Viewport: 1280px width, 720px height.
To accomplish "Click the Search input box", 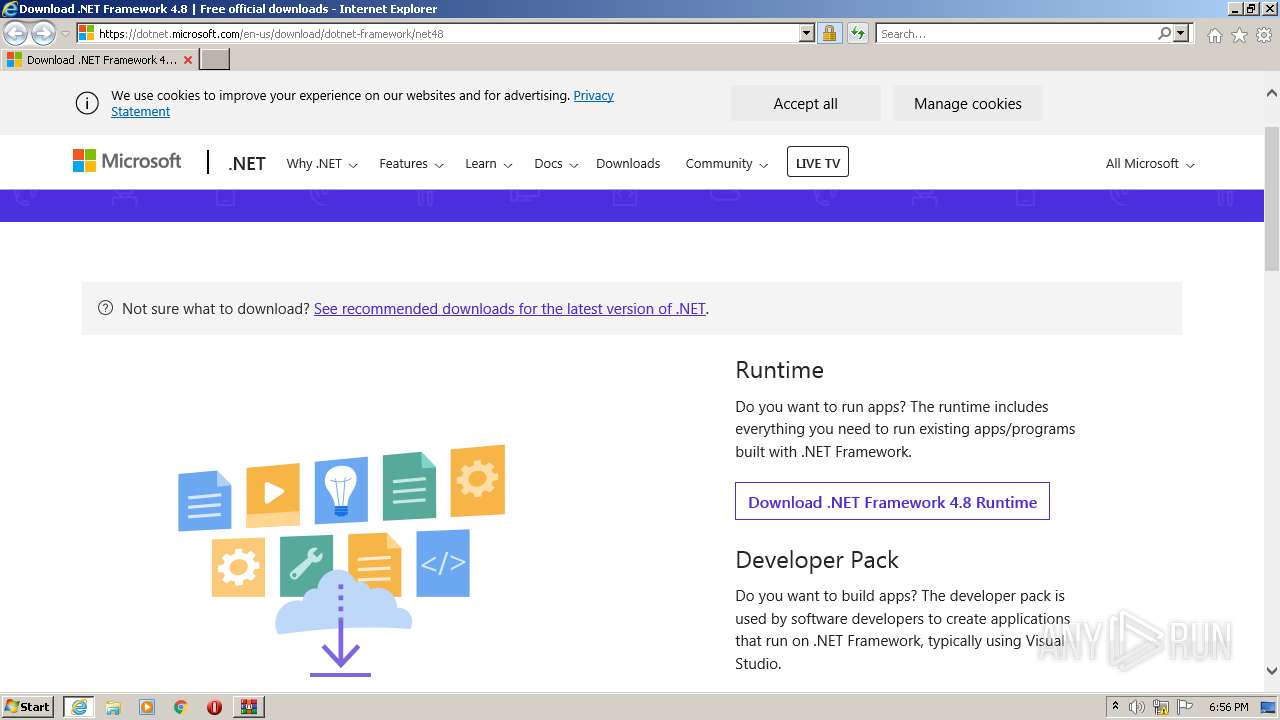I will (x=1016, y=34).
